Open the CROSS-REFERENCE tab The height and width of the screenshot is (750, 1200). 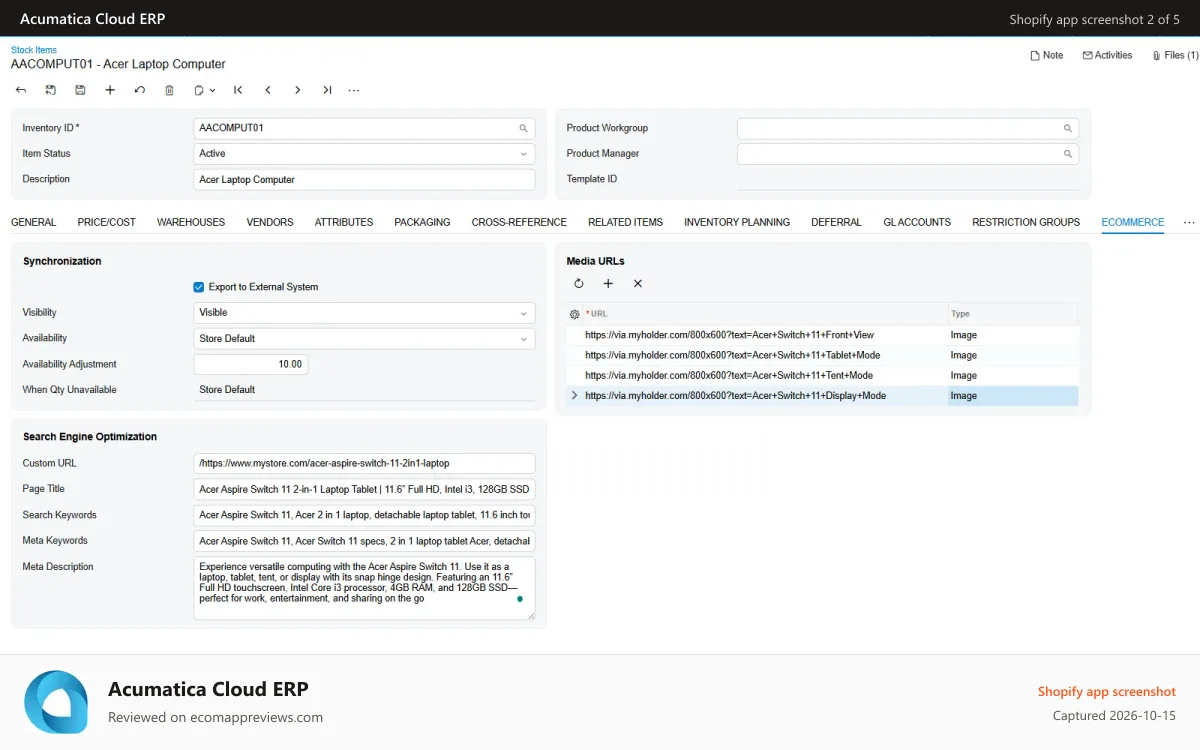point(519,222)
